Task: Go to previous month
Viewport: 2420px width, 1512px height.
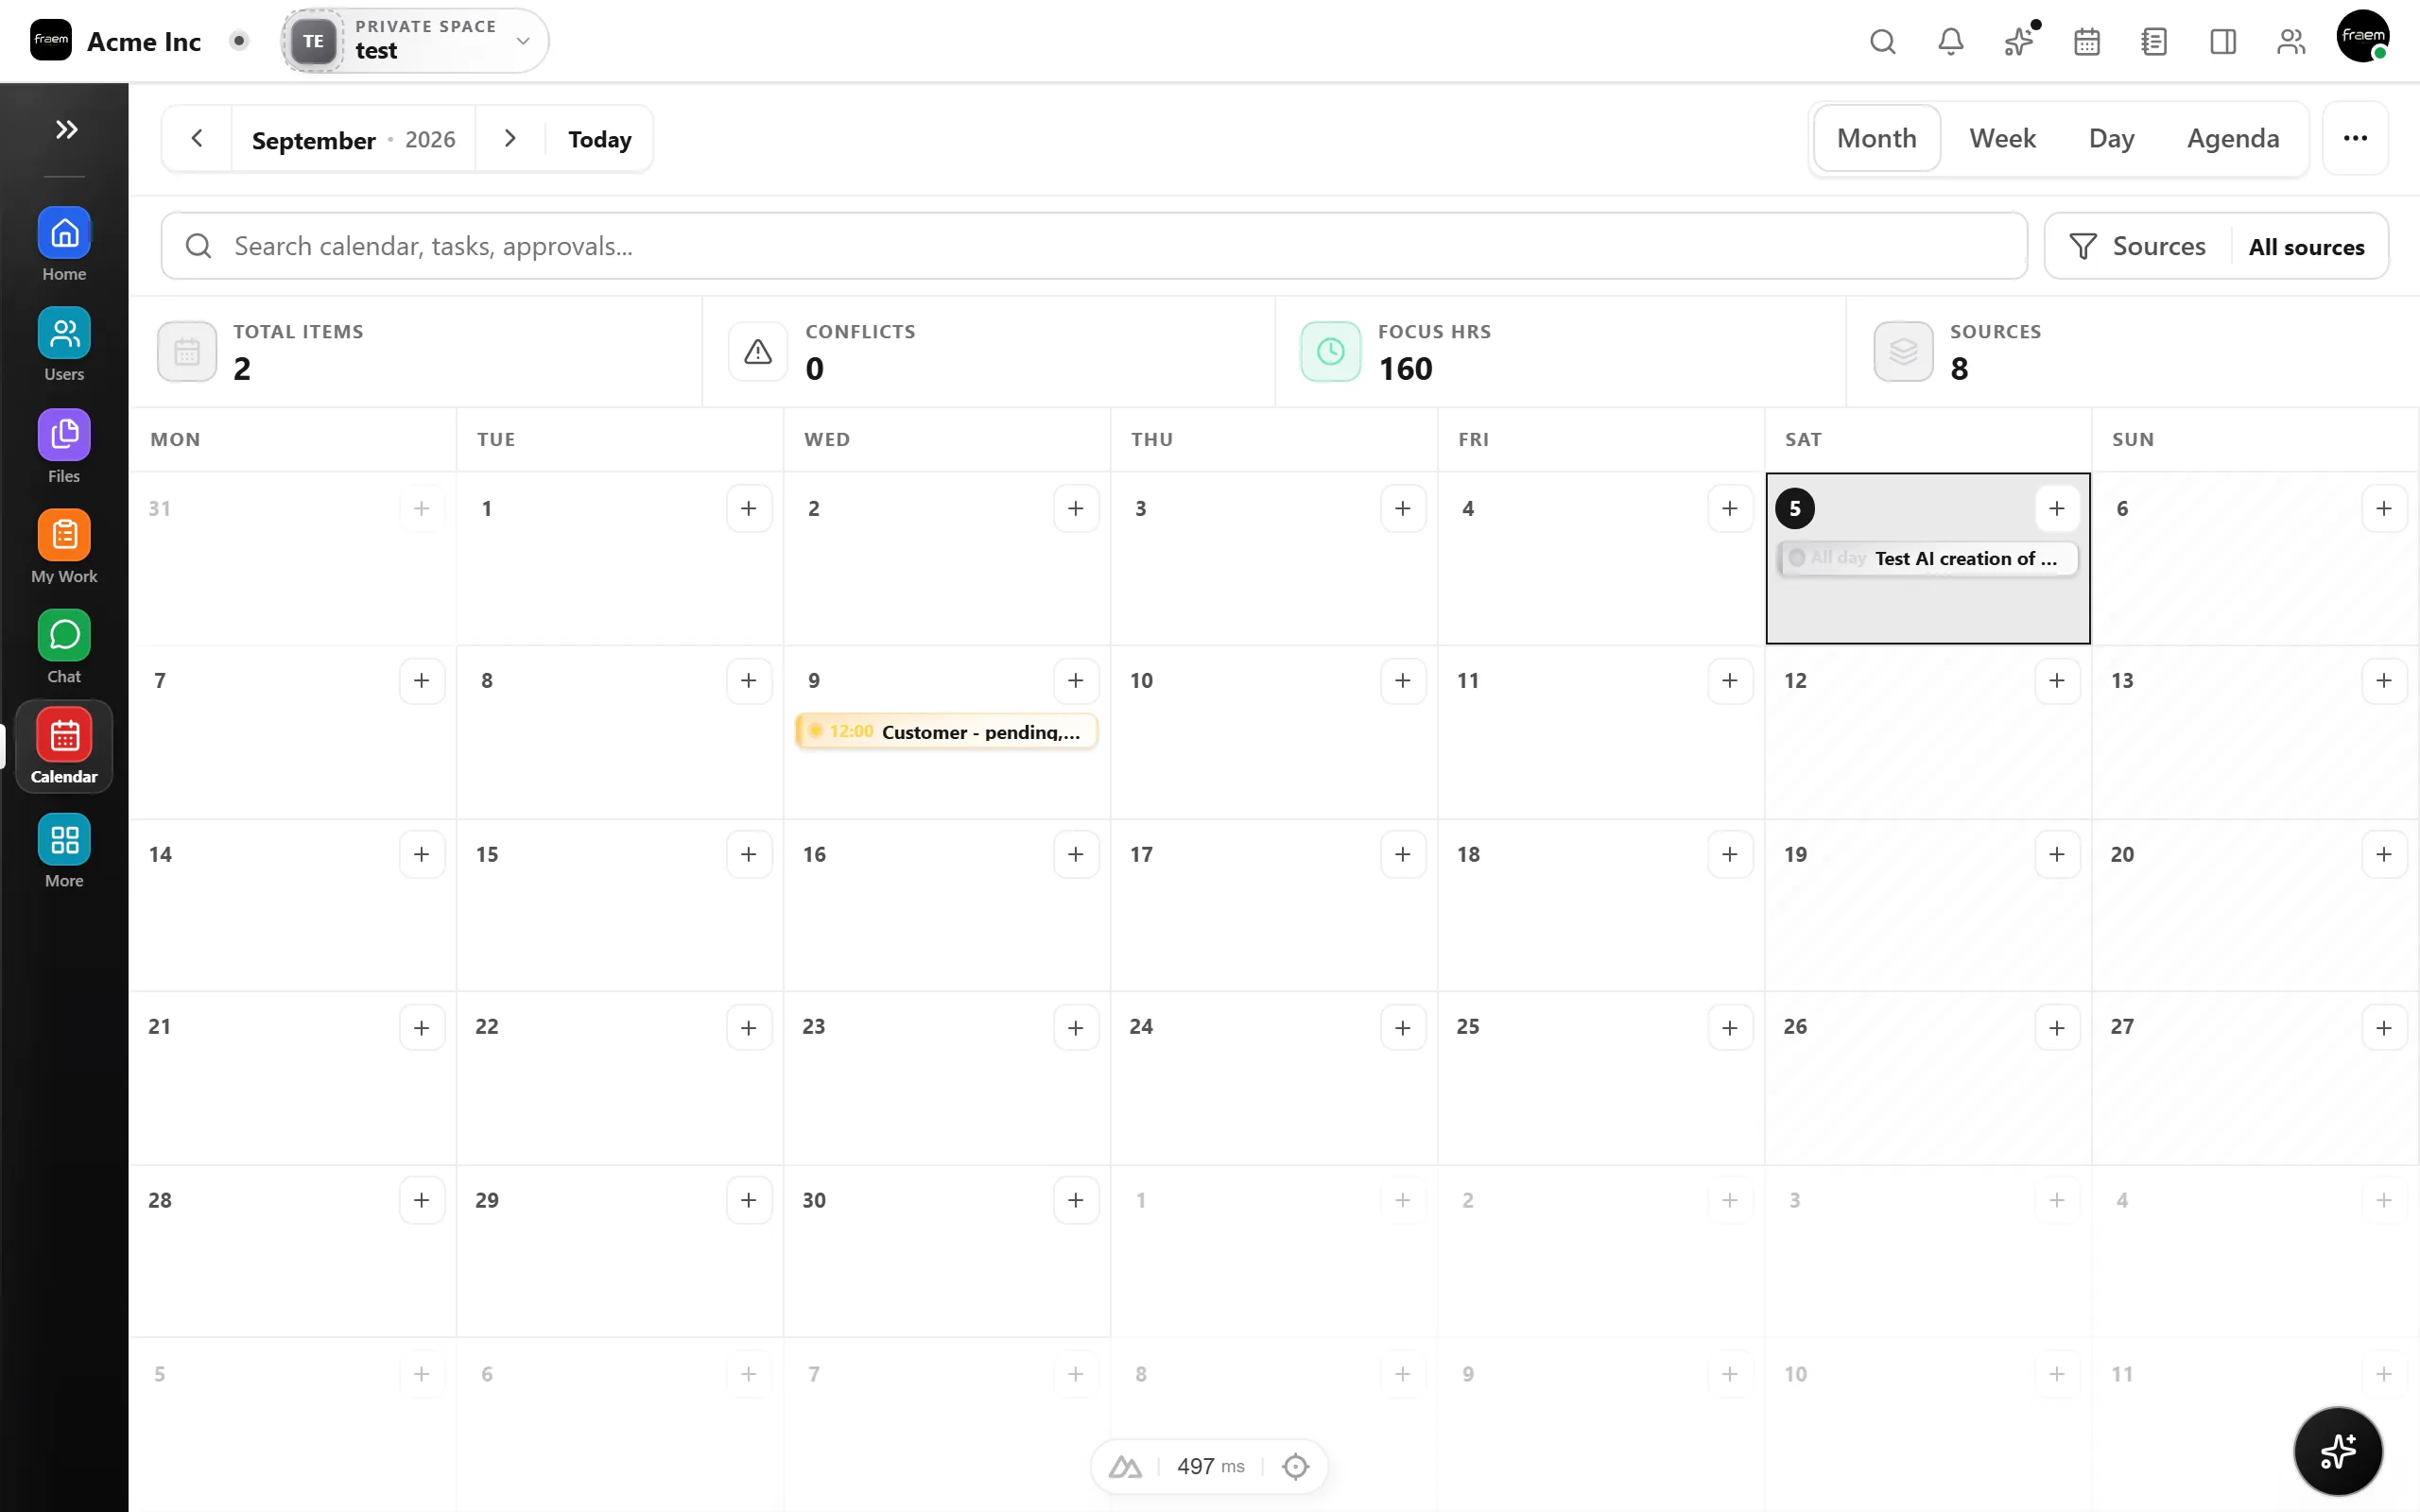Action: click(x=197, y=139)
